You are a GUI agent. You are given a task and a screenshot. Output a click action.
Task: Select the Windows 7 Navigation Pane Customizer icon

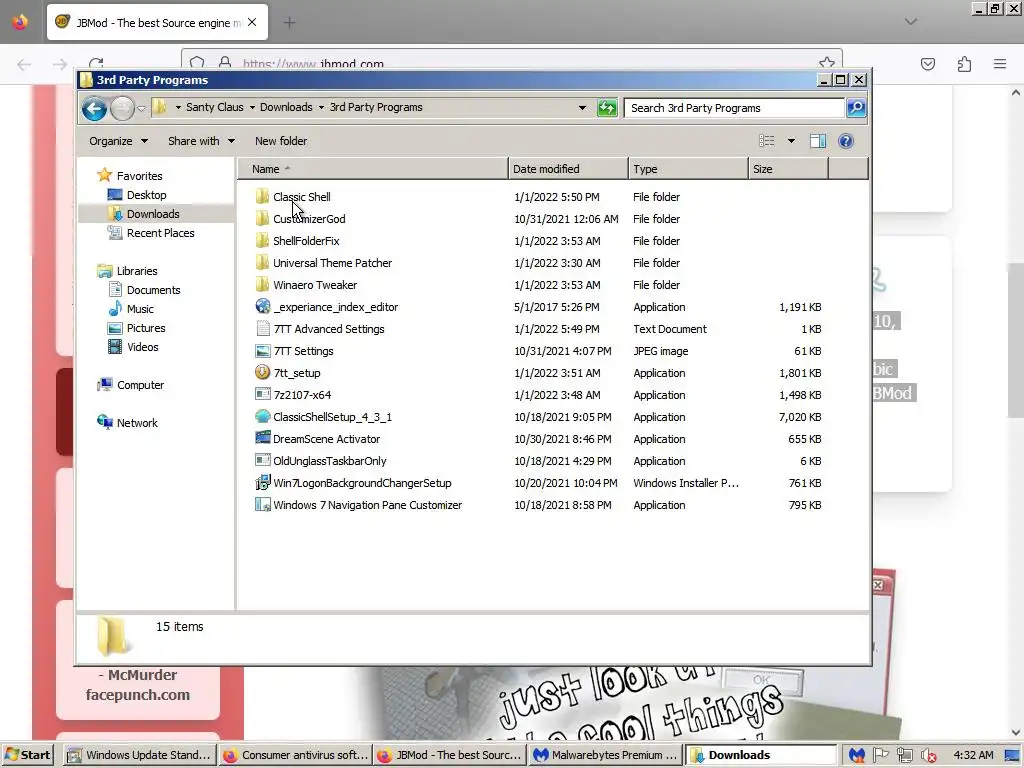pyautogui.click(x=263, y=505)
